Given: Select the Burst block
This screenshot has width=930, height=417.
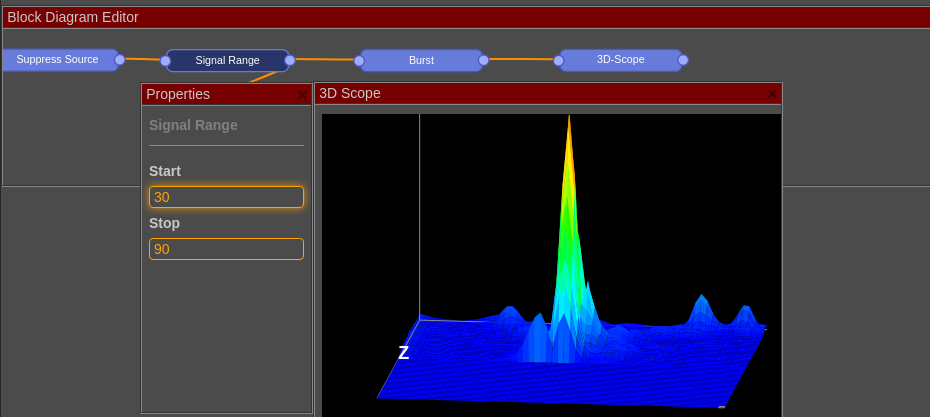Looking at the screenshot, I should click(x=421, y=61).
